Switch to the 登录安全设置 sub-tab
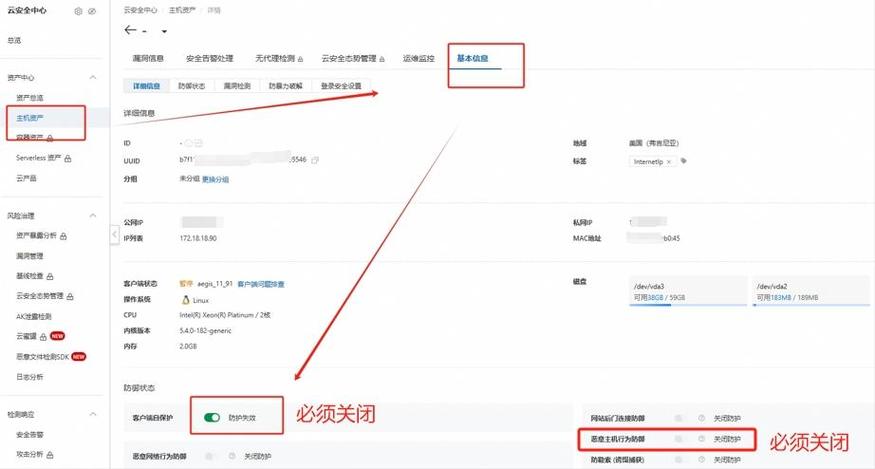Image resolution: width=875 pixels, height=469 pixels. [340, 86]
